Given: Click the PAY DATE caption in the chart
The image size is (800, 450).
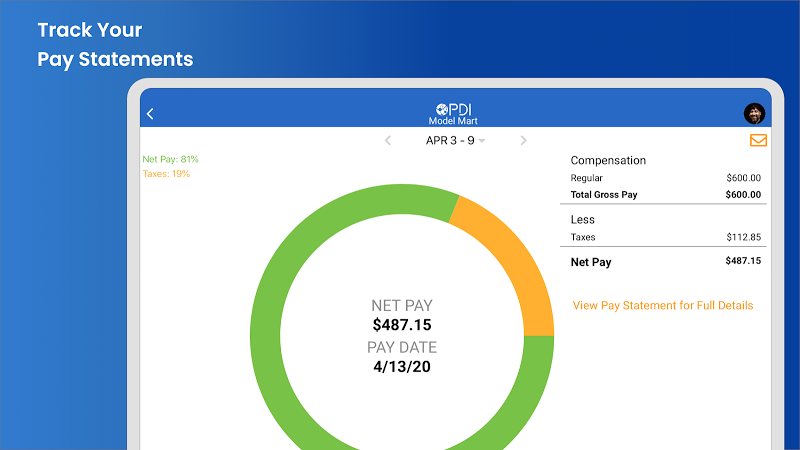Looking at the screenshot, I should pos(402,347).
